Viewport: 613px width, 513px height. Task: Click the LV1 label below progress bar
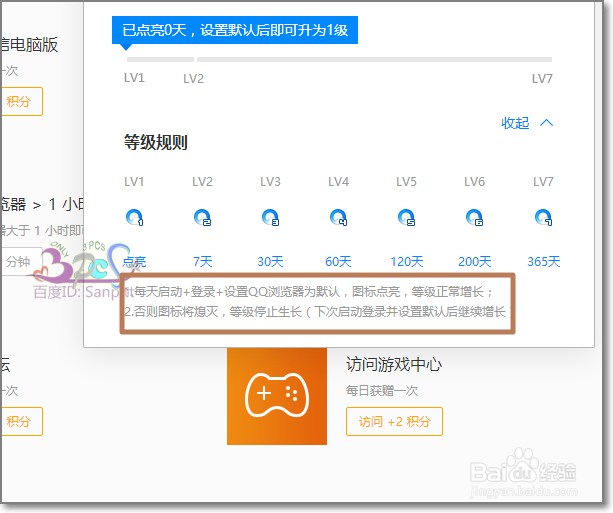[x=134, y=78]
